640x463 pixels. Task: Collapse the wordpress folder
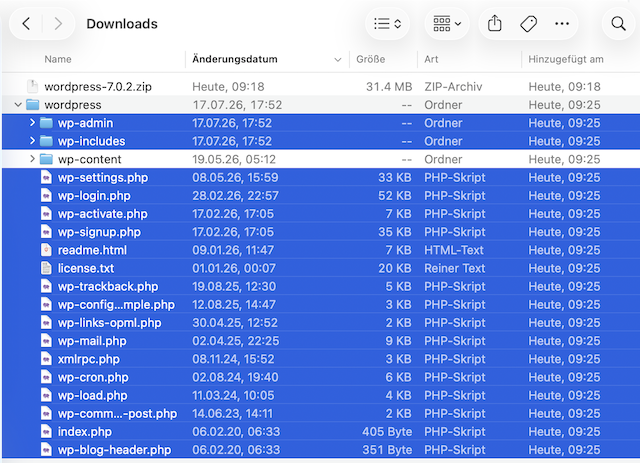pyautogui.click(x=18, y=105)
